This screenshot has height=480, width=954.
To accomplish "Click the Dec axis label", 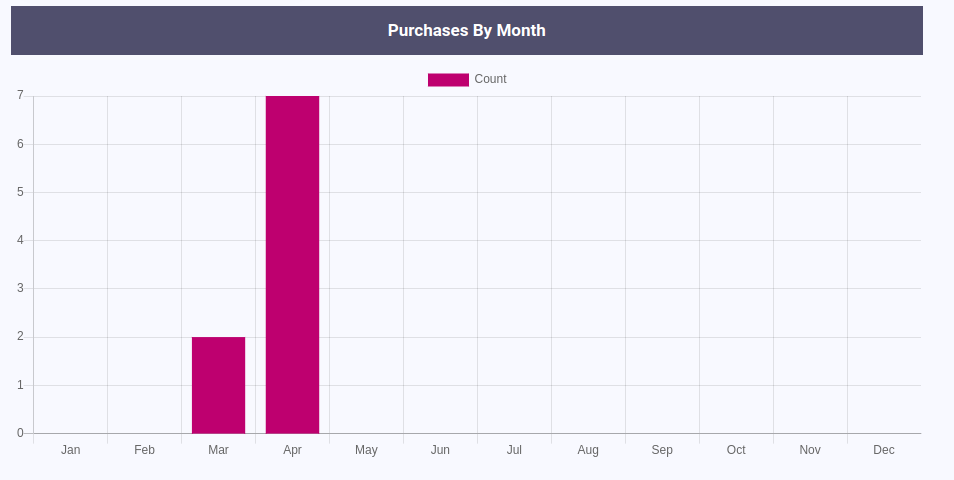I will click(x=884, y=450).
